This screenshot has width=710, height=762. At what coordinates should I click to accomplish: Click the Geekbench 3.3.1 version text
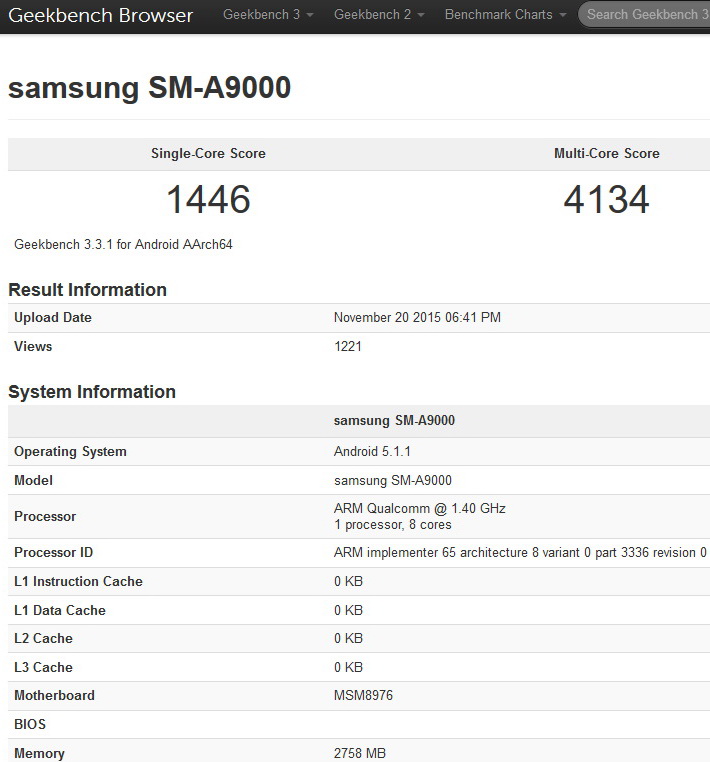[123, 245]
